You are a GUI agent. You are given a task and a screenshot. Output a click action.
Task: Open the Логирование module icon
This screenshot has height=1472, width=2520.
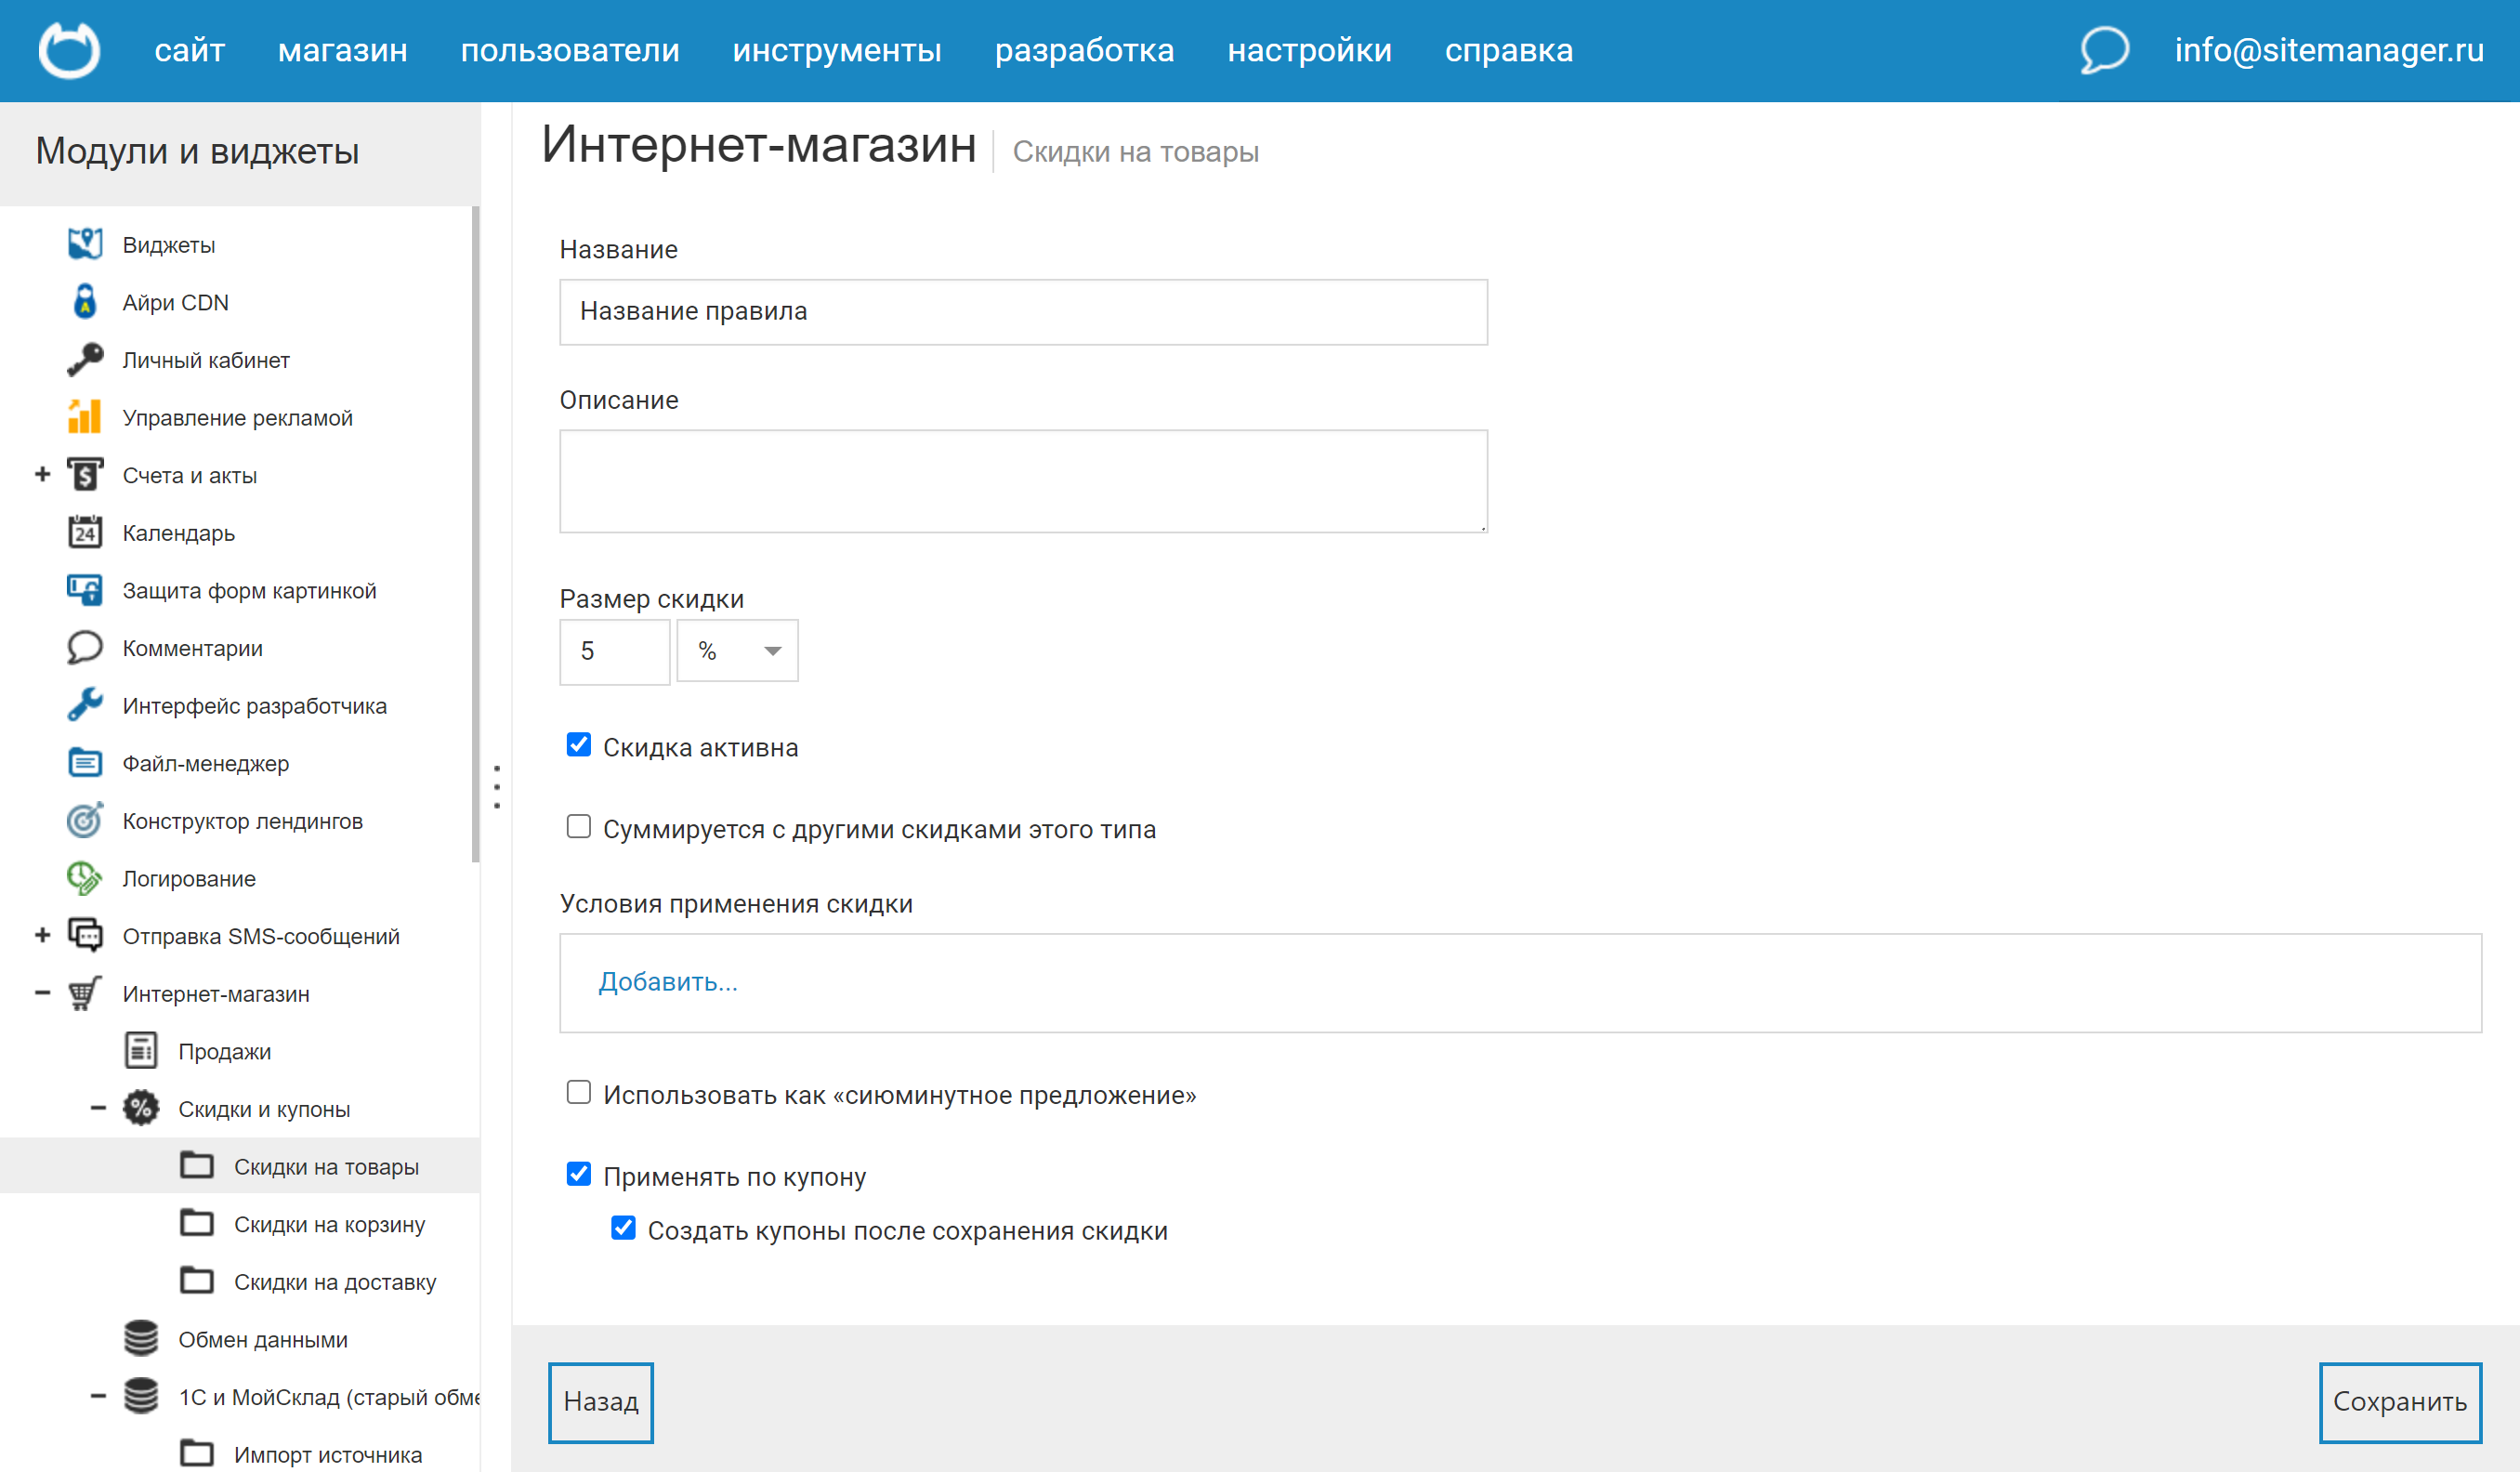(85, 878)
